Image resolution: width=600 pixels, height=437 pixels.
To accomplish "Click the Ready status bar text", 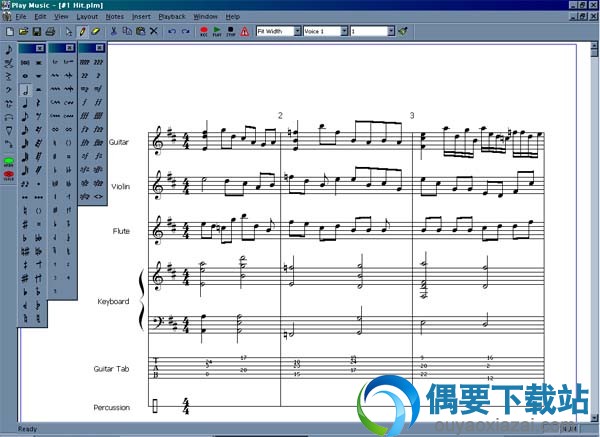I will click(x=28, y=429).
